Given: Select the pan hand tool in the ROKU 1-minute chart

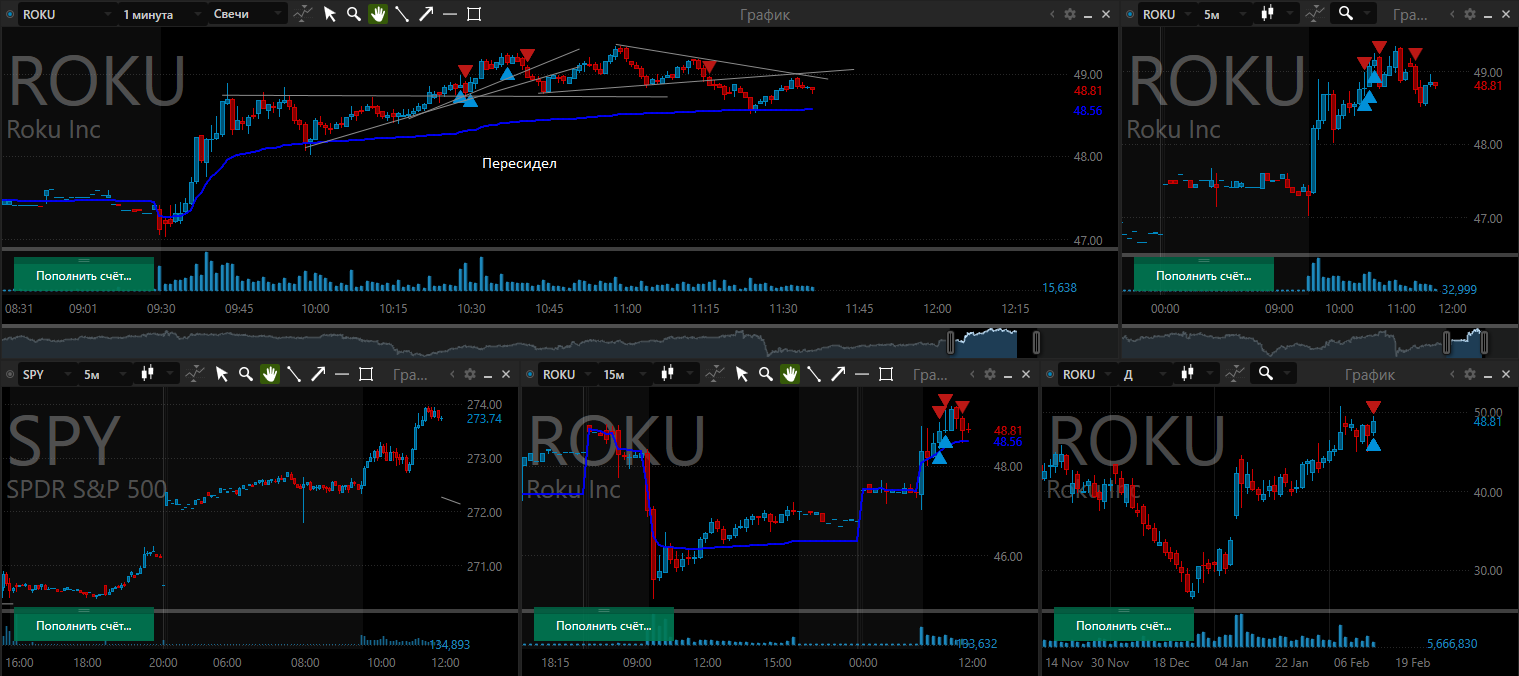Looking at the screenshot, I should [377, 14].
